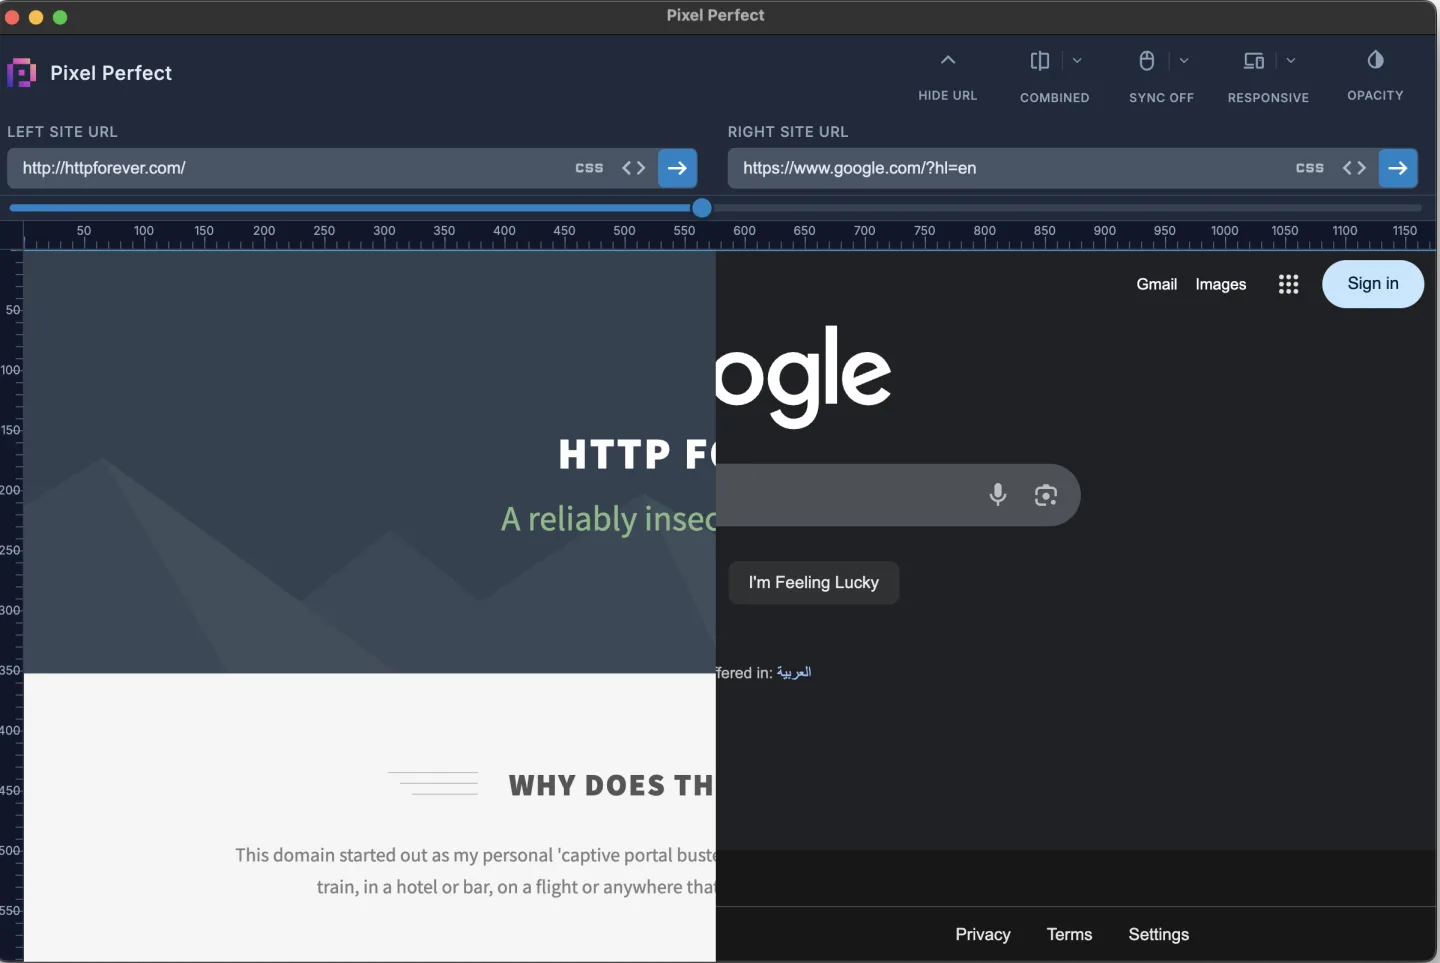This screenshot has height=963, width=1440.
Task: Click the COMBINED label
Action: pos(1055,98)
